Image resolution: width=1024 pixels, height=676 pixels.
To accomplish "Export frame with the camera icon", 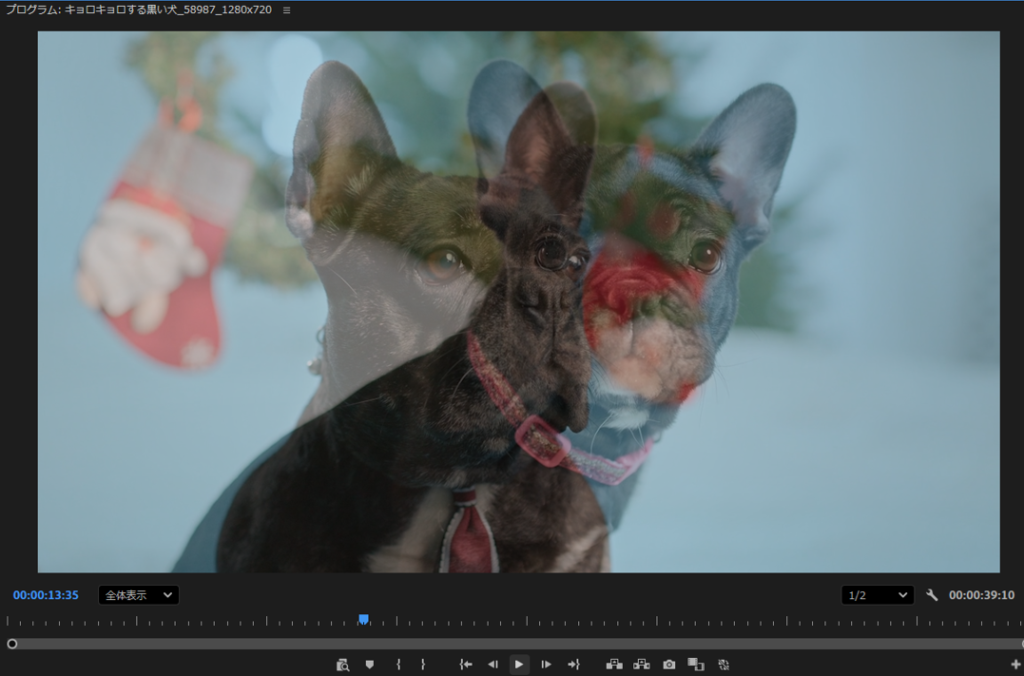I will pyautogui.click(x=669, y=664).
